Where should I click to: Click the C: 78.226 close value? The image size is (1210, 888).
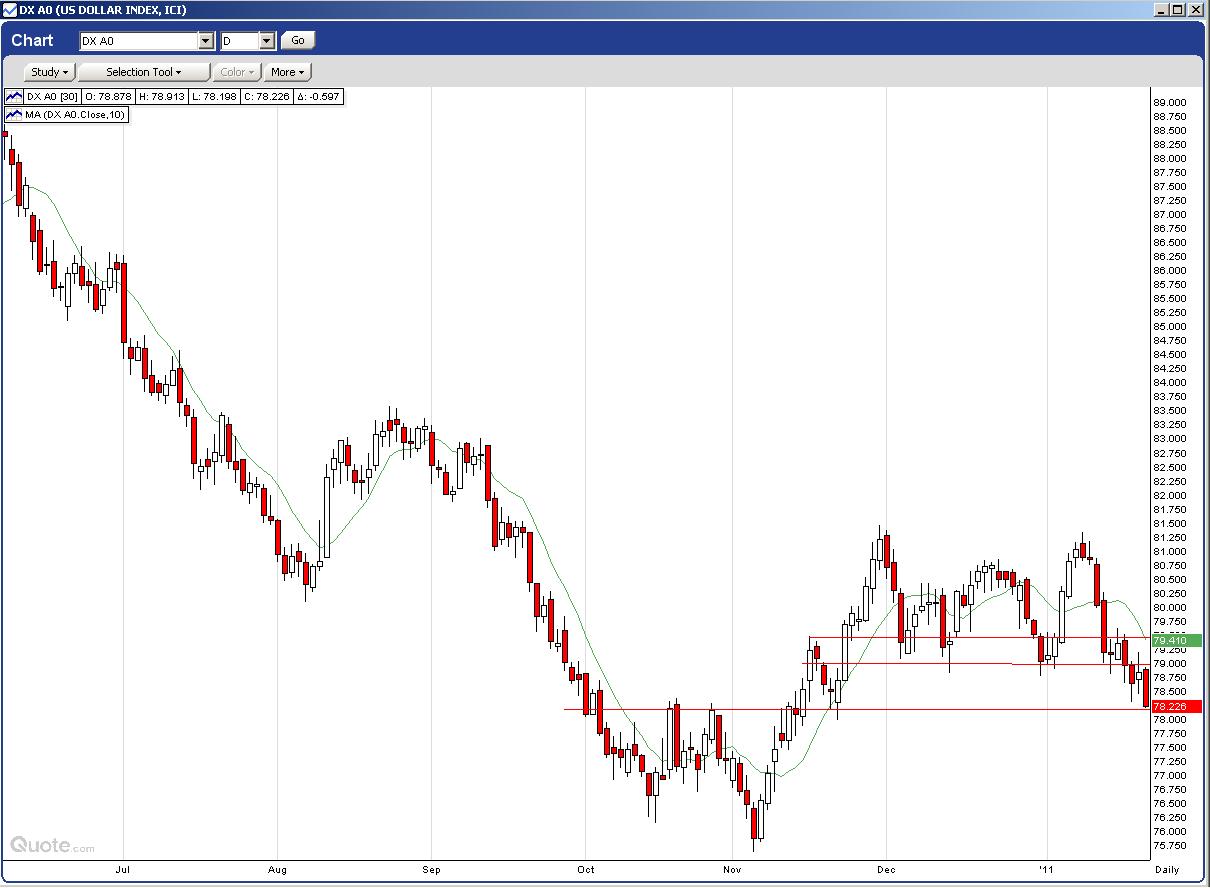(267, 97)
